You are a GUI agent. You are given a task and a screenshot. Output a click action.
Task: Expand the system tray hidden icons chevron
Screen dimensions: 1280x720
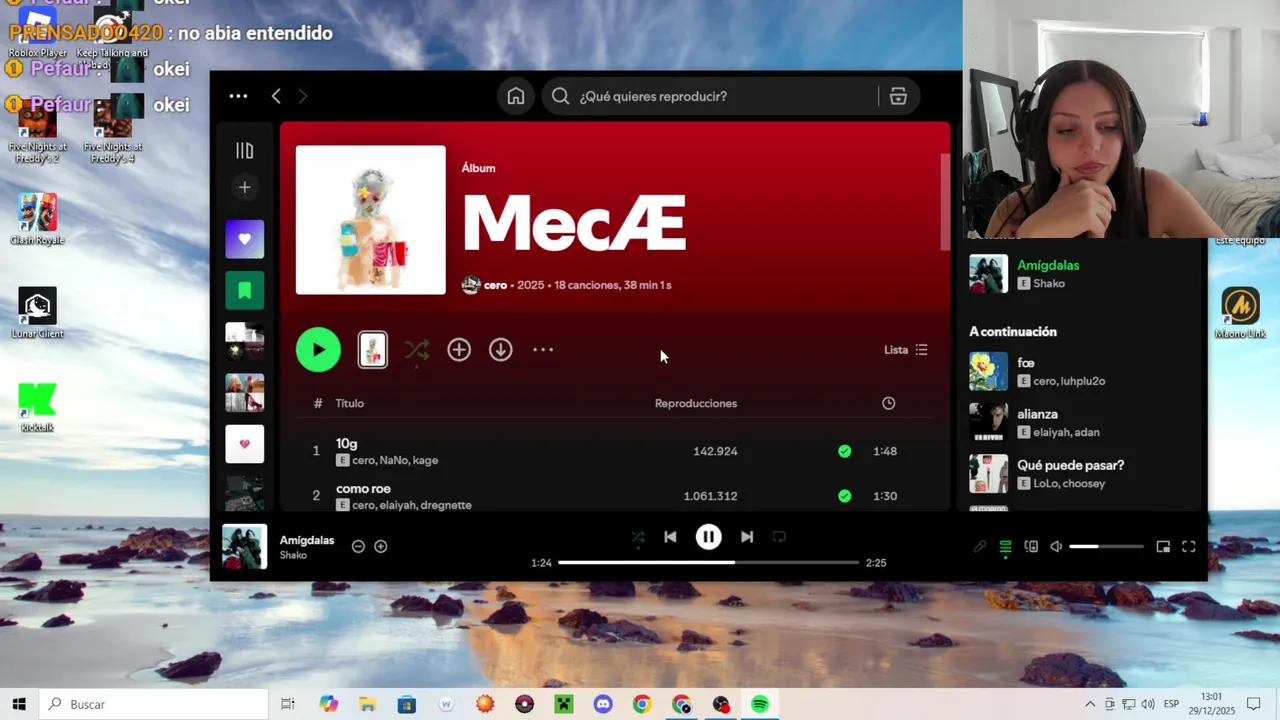pyautogui.click(x=1090, y=704)
